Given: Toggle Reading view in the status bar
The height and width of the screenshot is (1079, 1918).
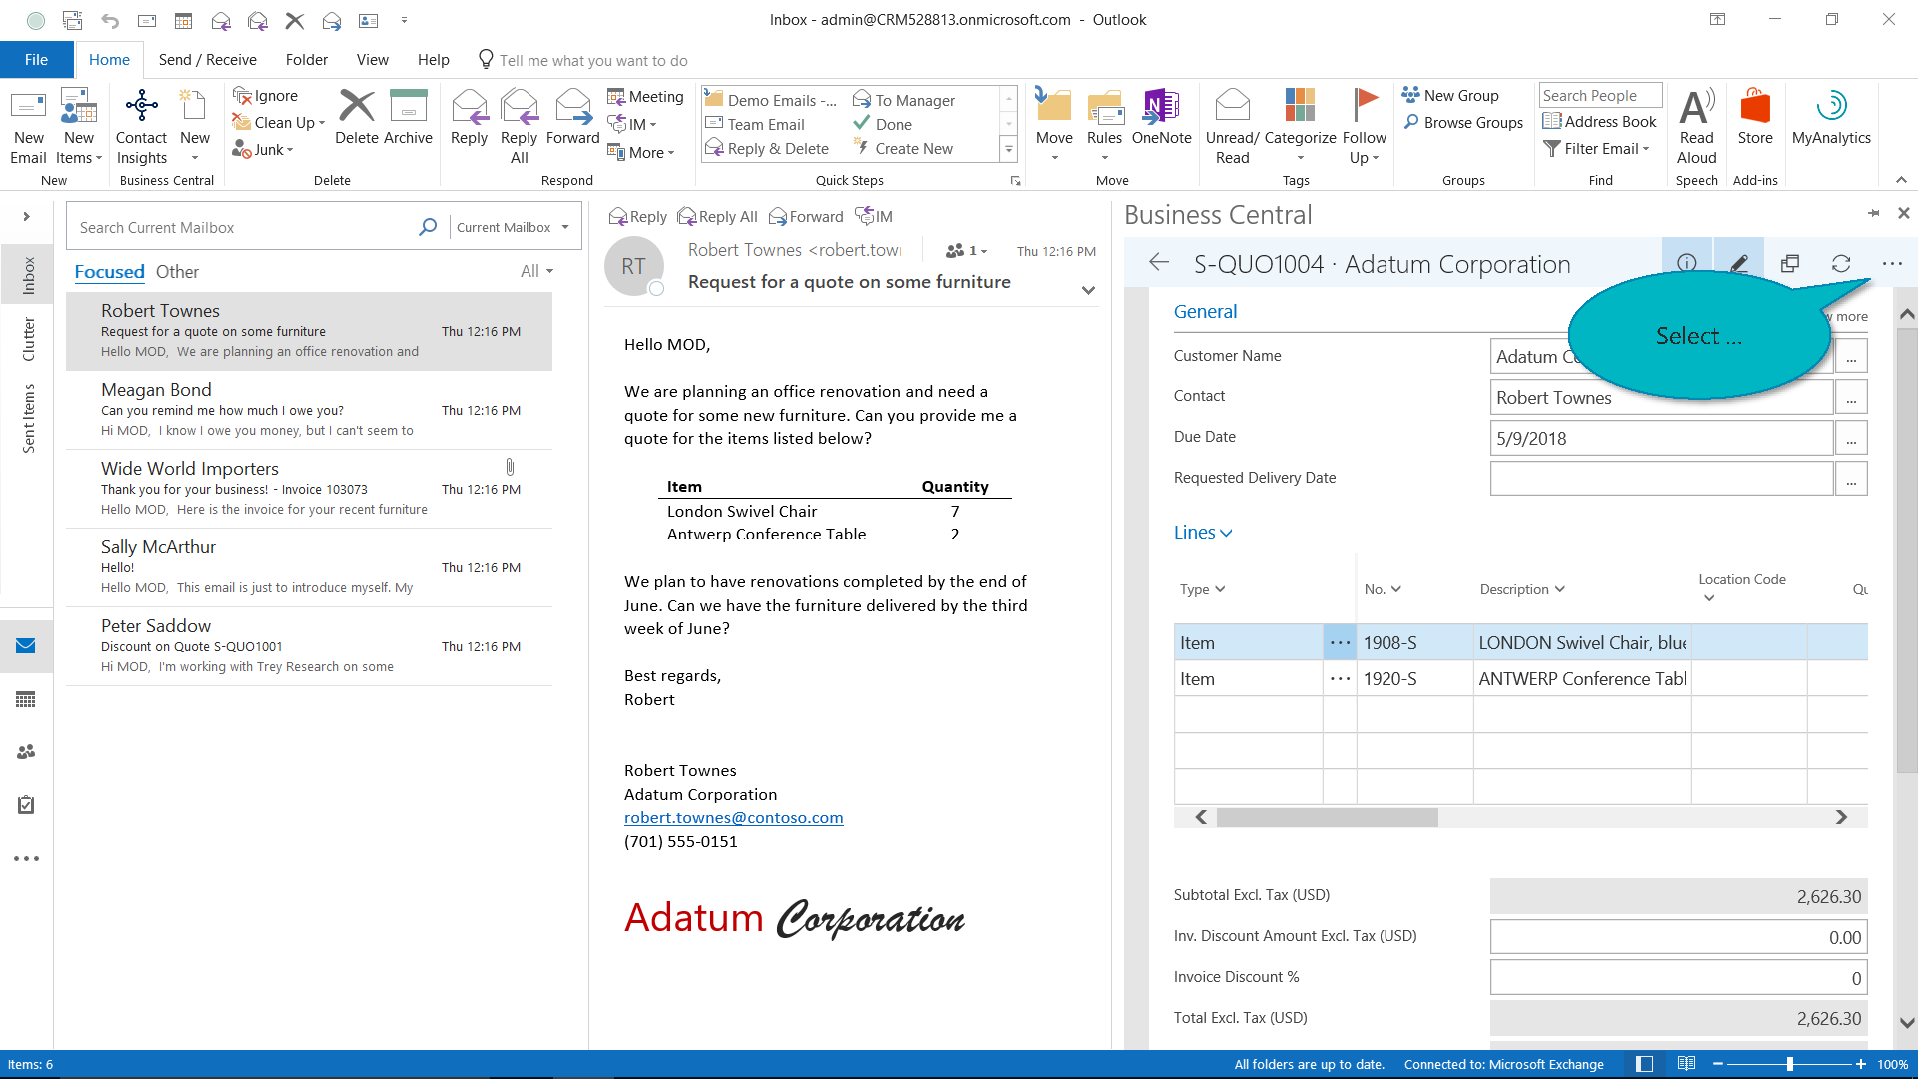Looking at the screenshot, I should (x=1686, y=1064).
